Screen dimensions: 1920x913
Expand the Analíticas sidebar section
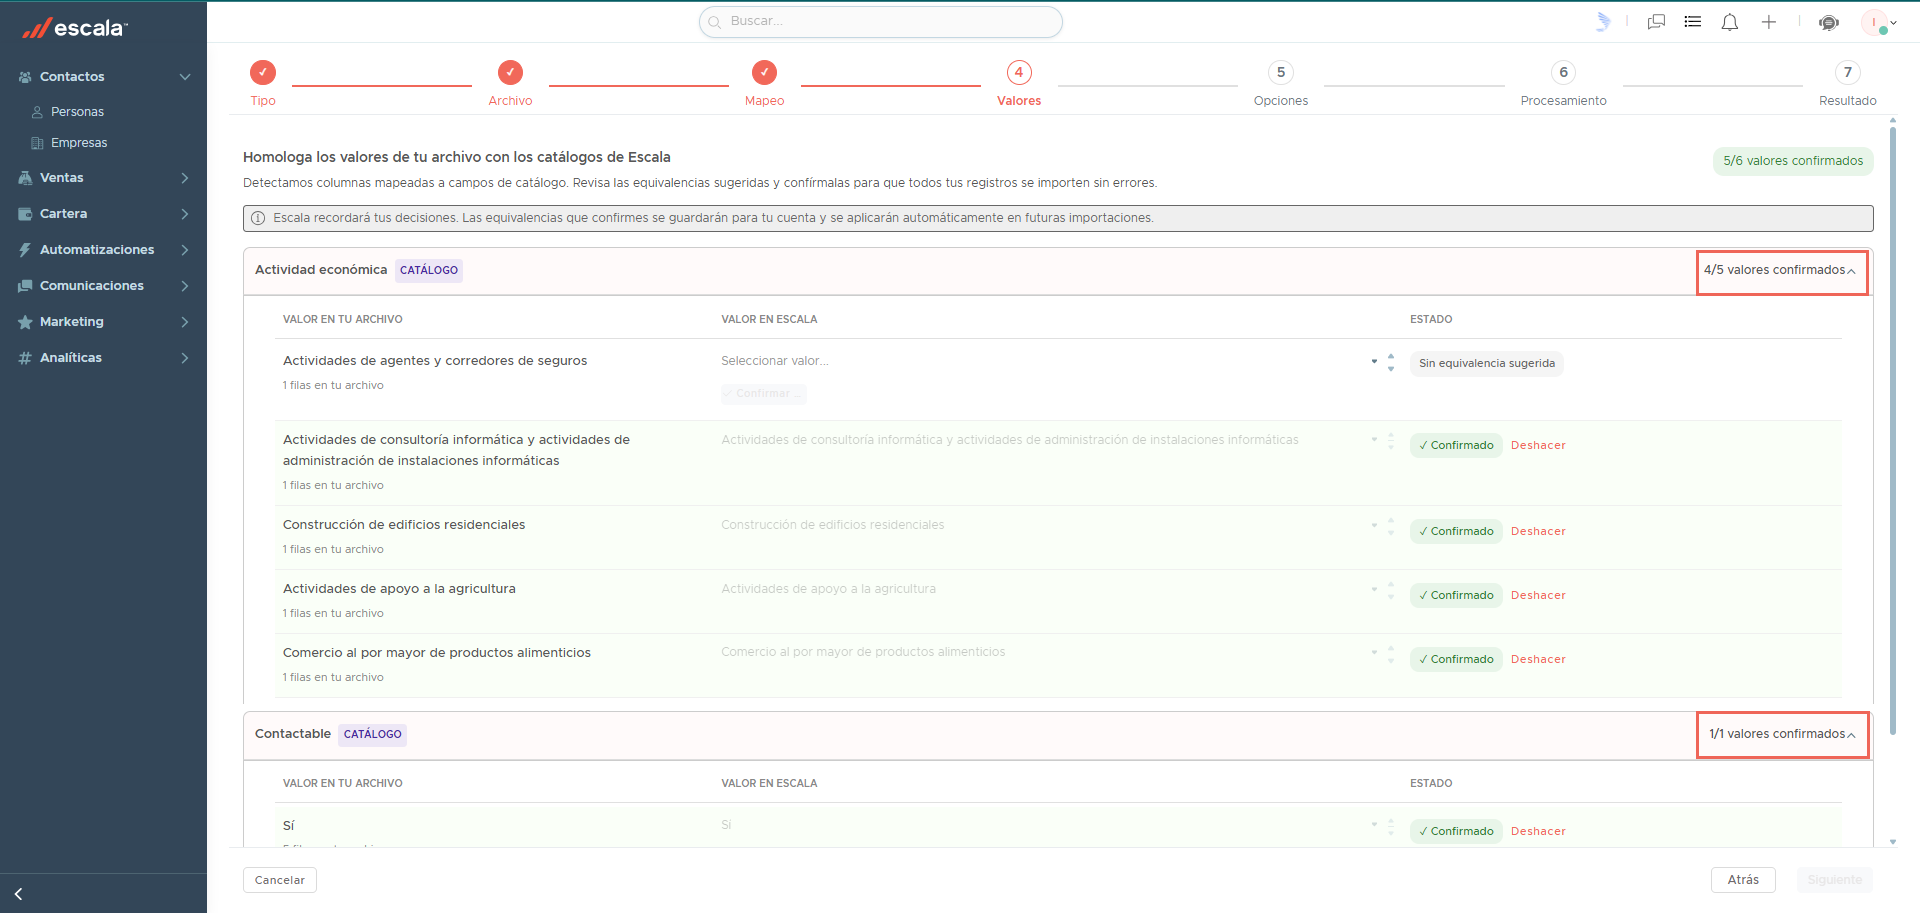(185, 358)
